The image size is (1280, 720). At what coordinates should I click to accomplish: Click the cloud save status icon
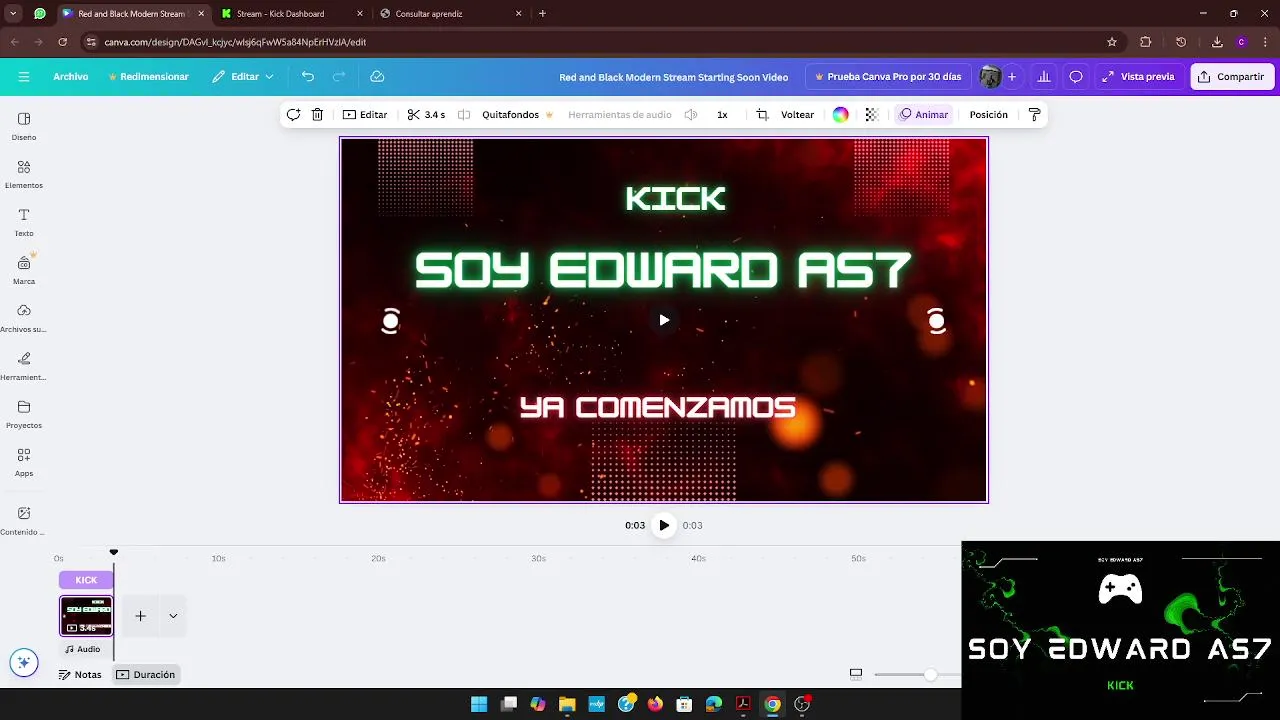click(x=377, y=77)
